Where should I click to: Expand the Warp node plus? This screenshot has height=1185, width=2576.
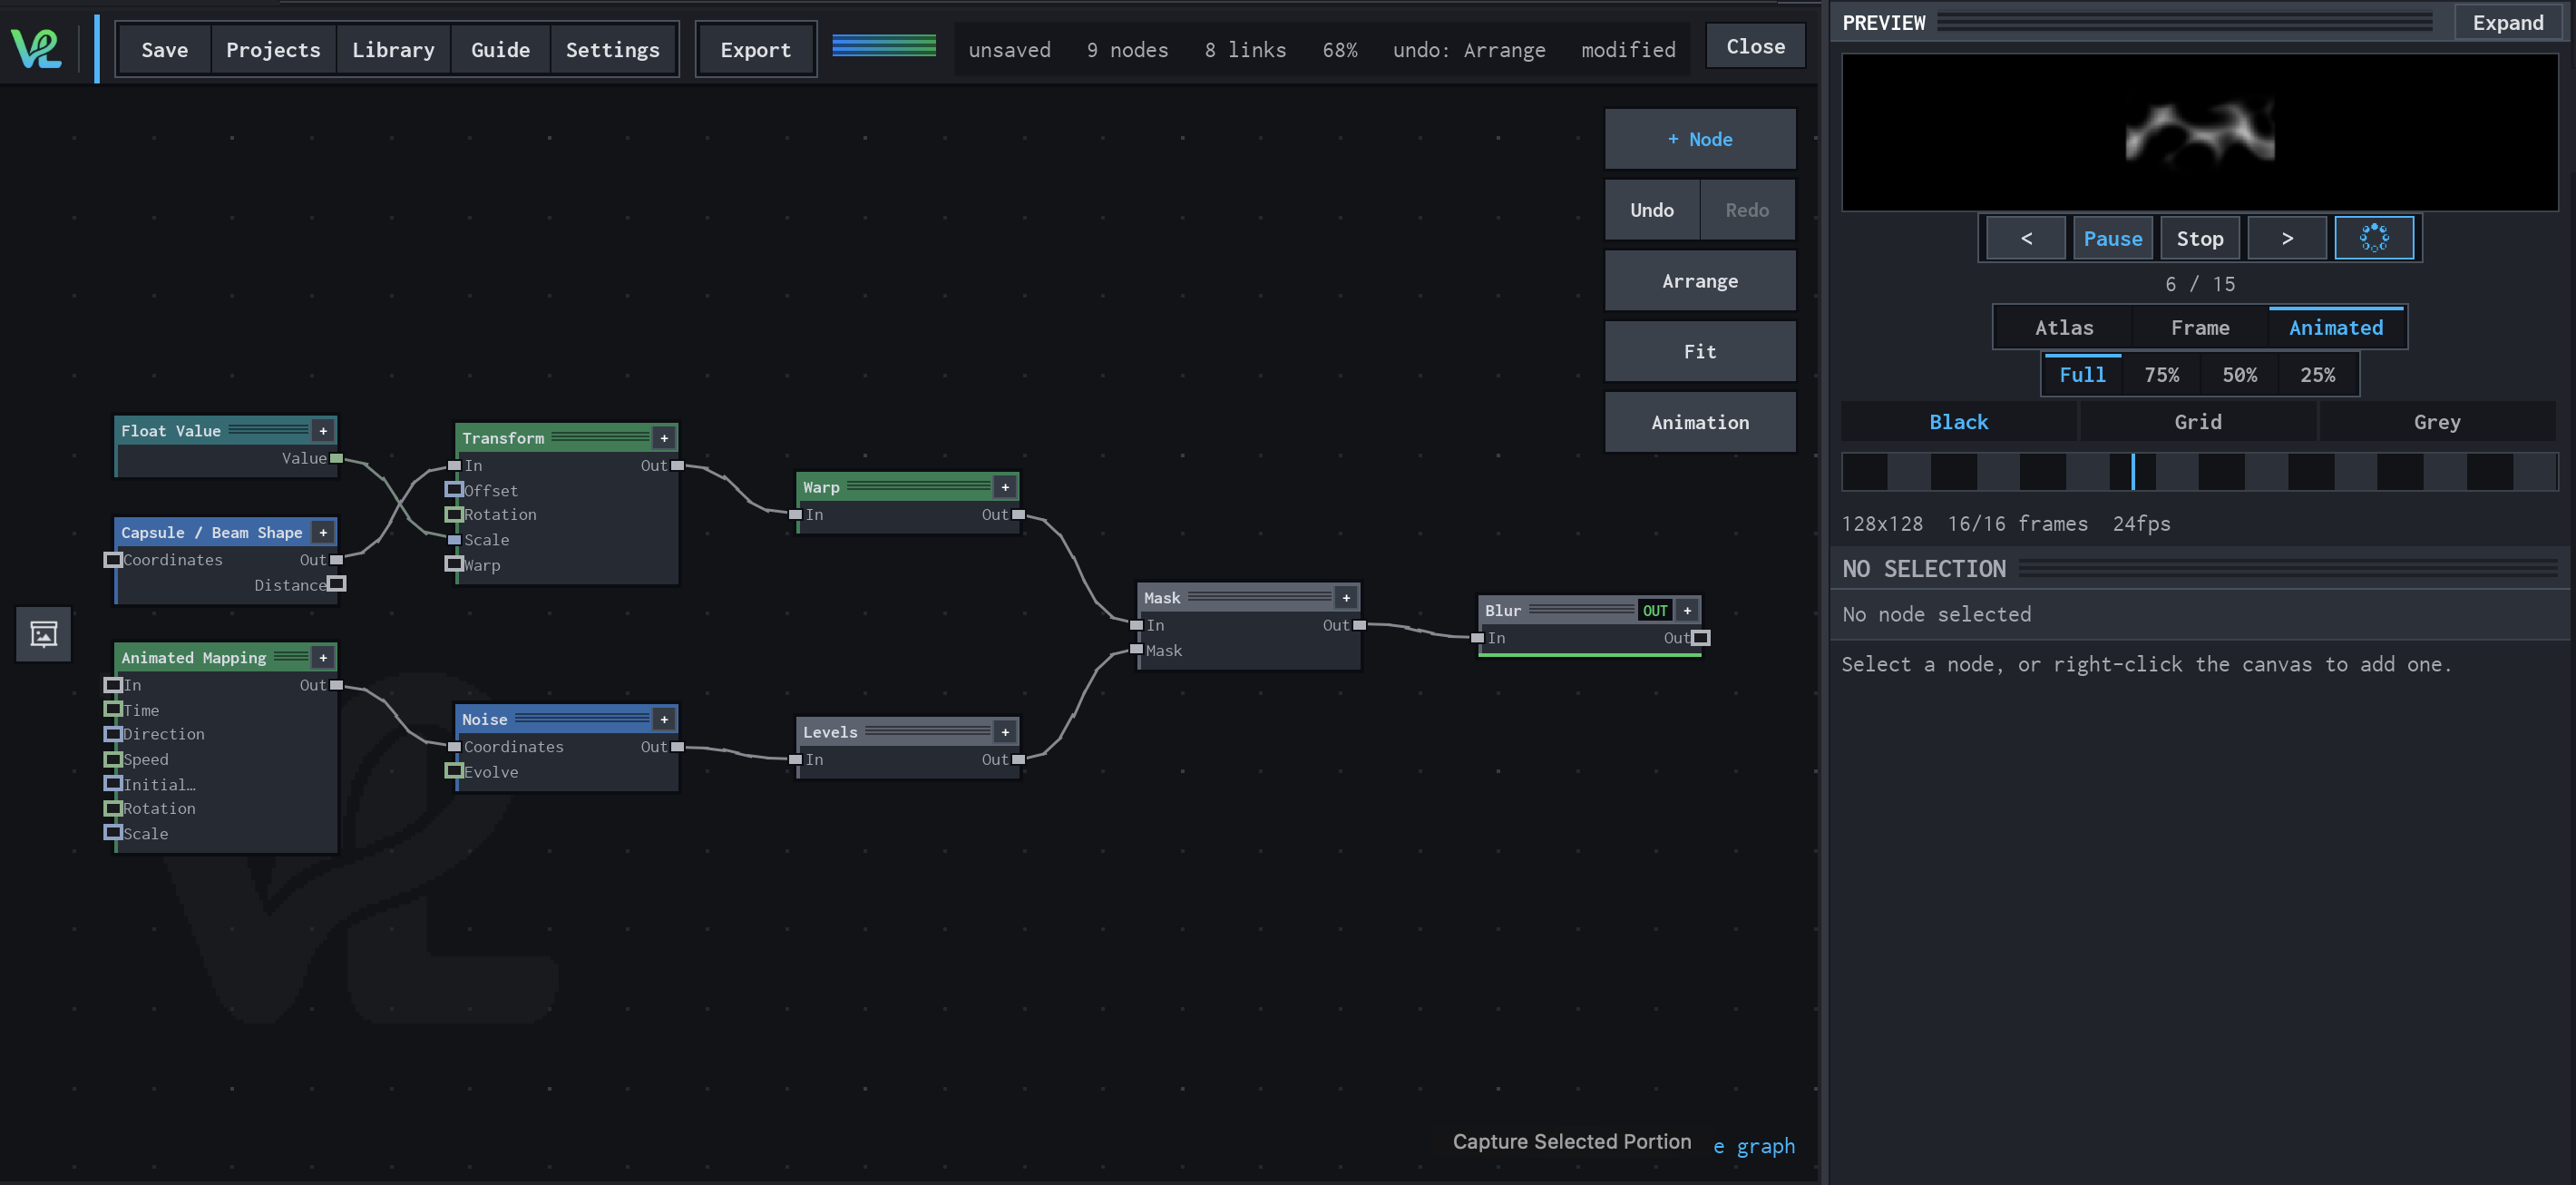pos(1005,487)
